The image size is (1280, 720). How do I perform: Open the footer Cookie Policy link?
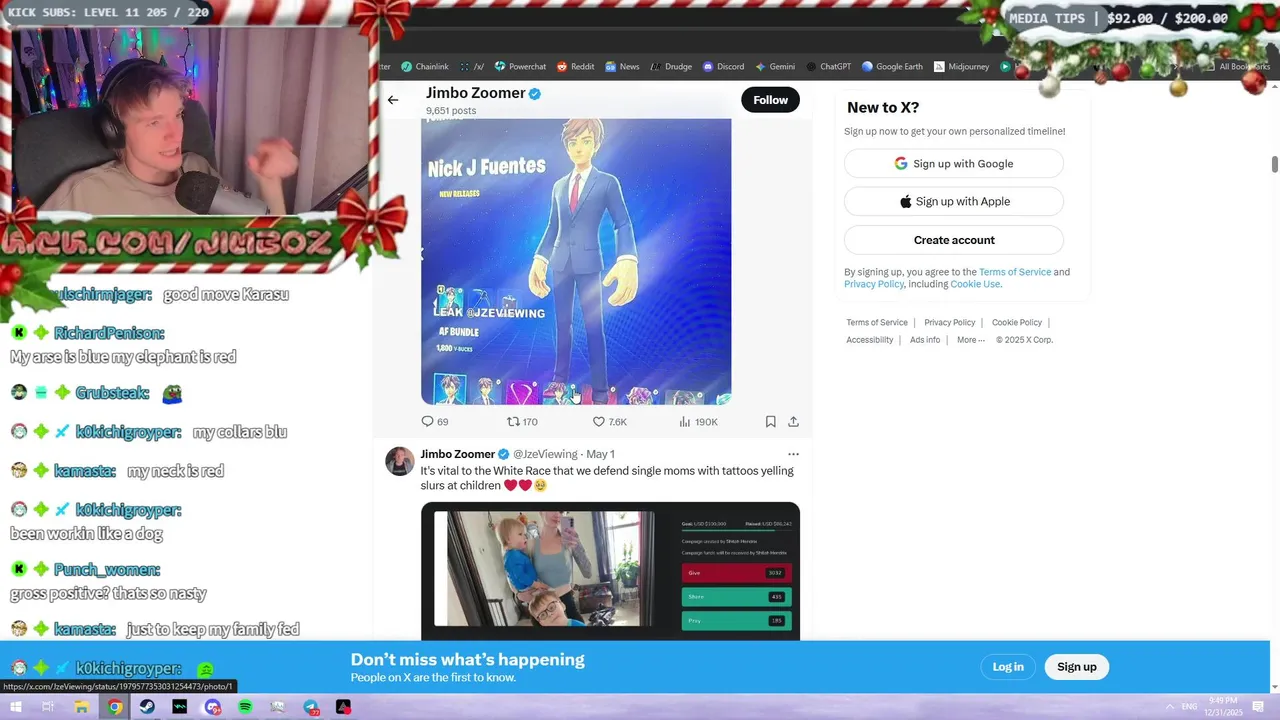1017,323
